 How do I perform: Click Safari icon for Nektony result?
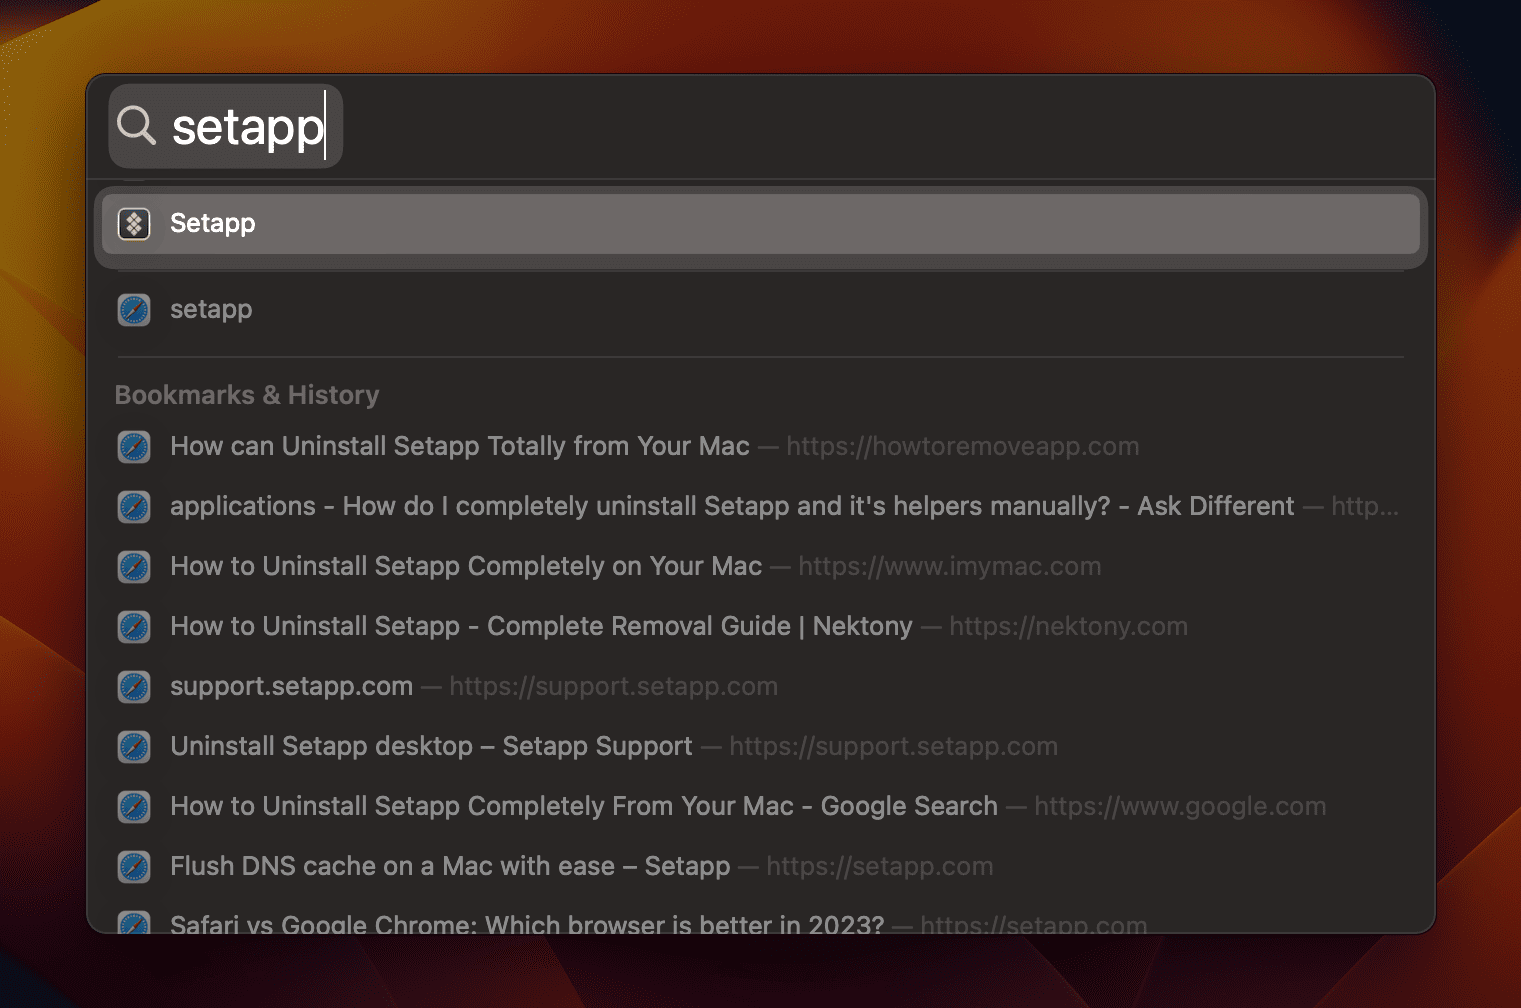click(134, 627)
